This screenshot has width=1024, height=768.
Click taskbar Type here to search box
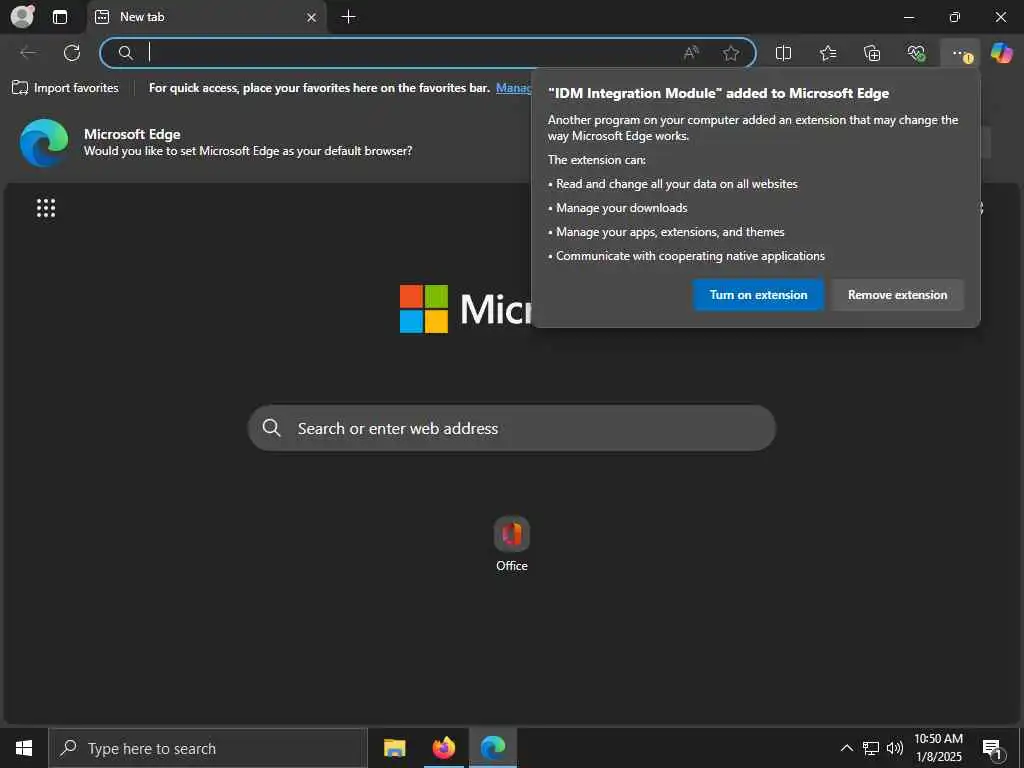click(208, 748)
